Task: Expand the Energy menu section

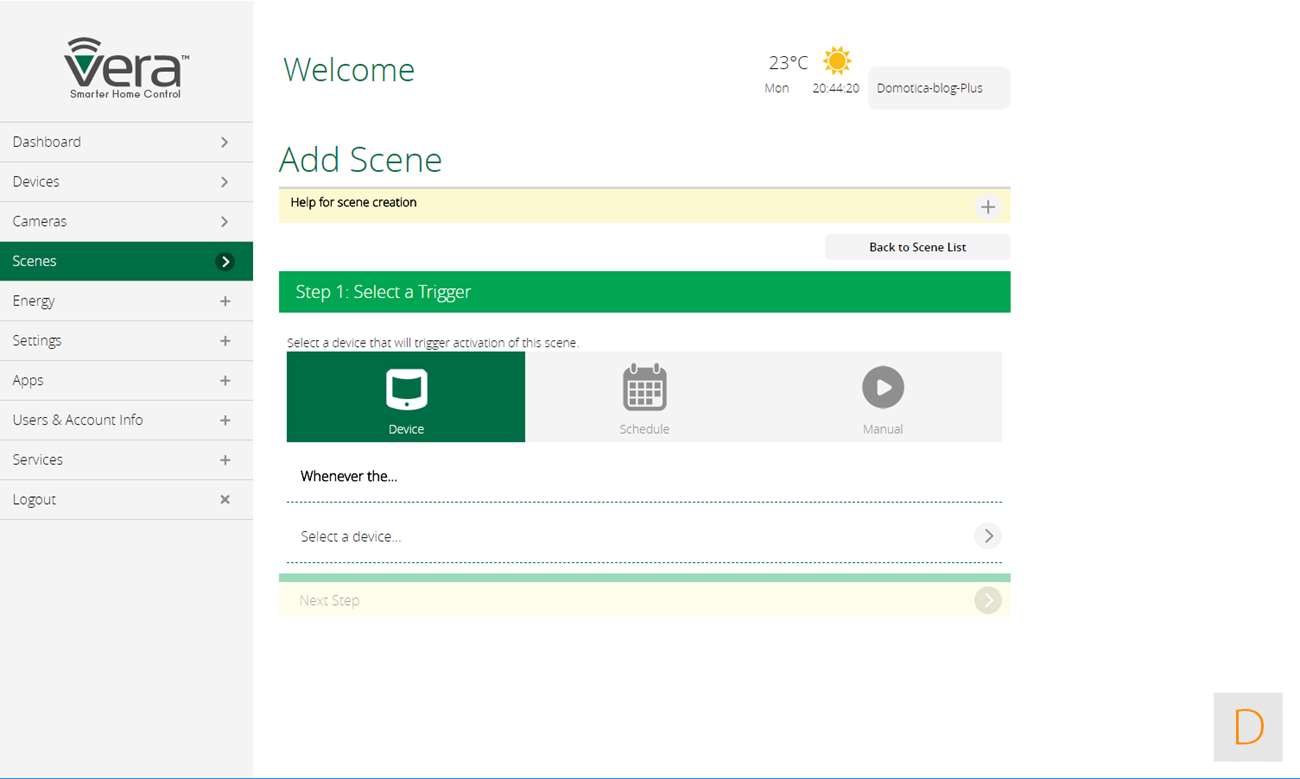Action: 225,301
